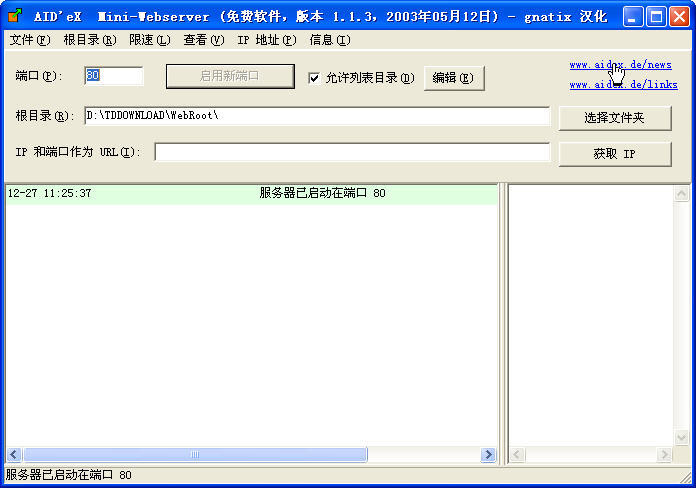
Task: Click up arrow of right panel scrollbar
Action: coord(681,193)
